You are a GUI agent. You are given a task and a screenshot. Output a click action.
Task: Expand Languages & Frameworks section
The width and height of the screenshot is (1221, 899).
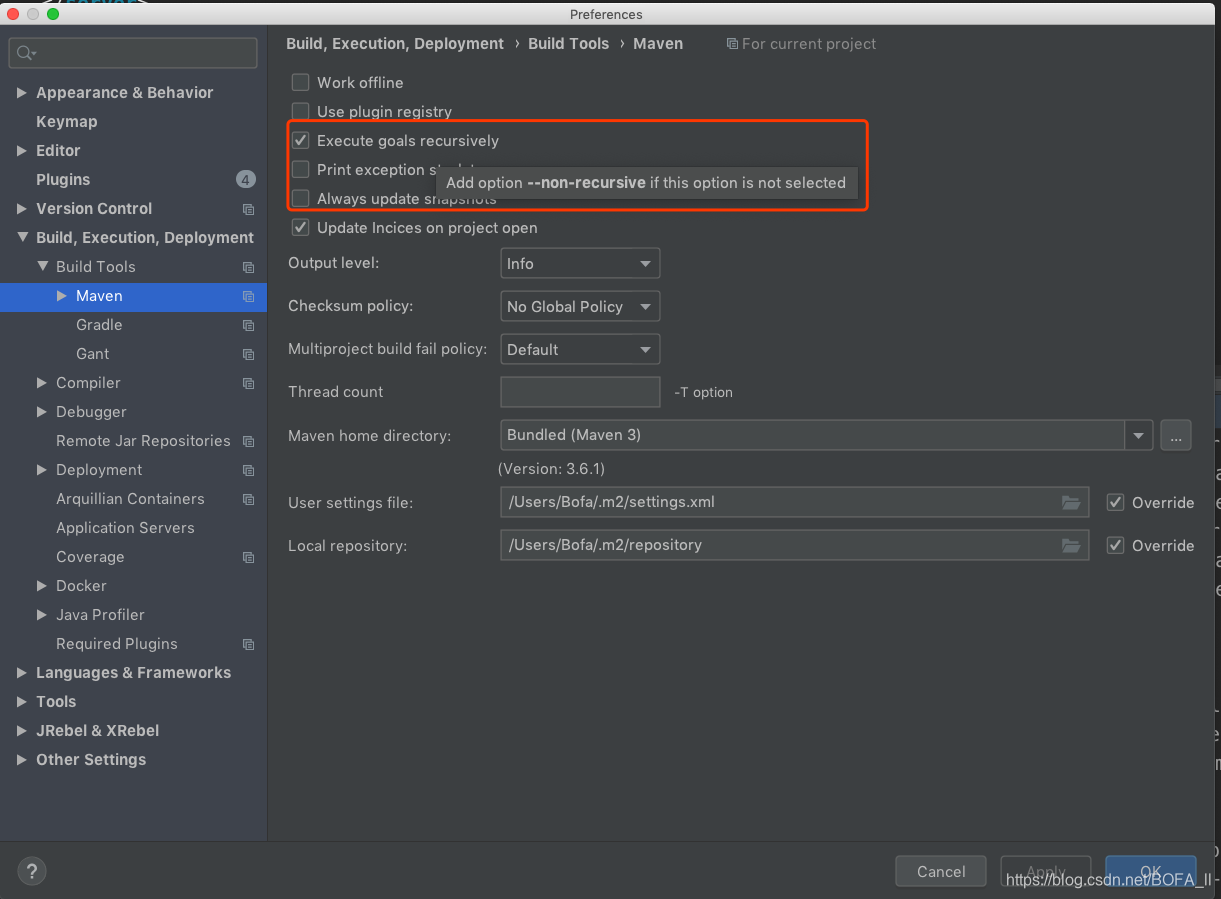(x=22, y=673)
